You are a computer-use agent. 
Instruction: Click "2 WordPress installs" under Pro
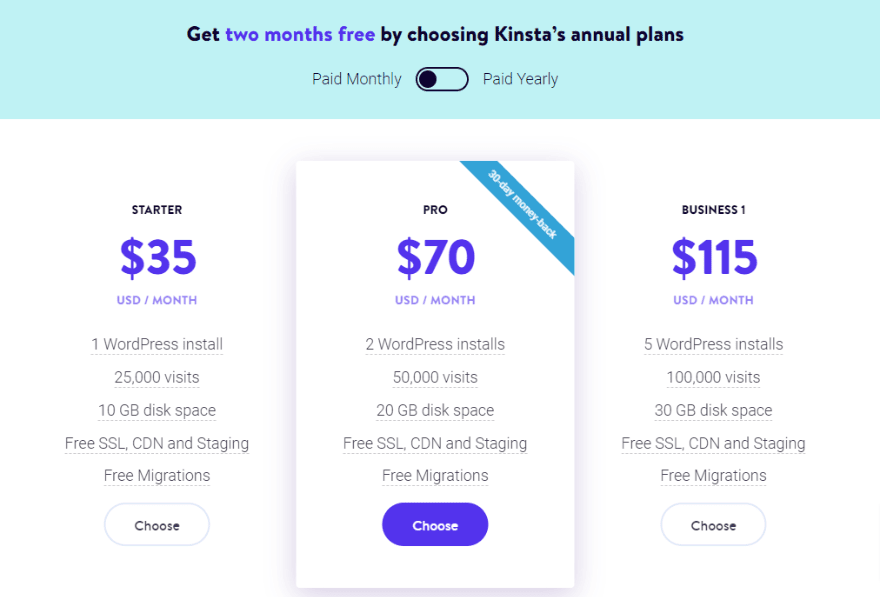click(435, 344)
